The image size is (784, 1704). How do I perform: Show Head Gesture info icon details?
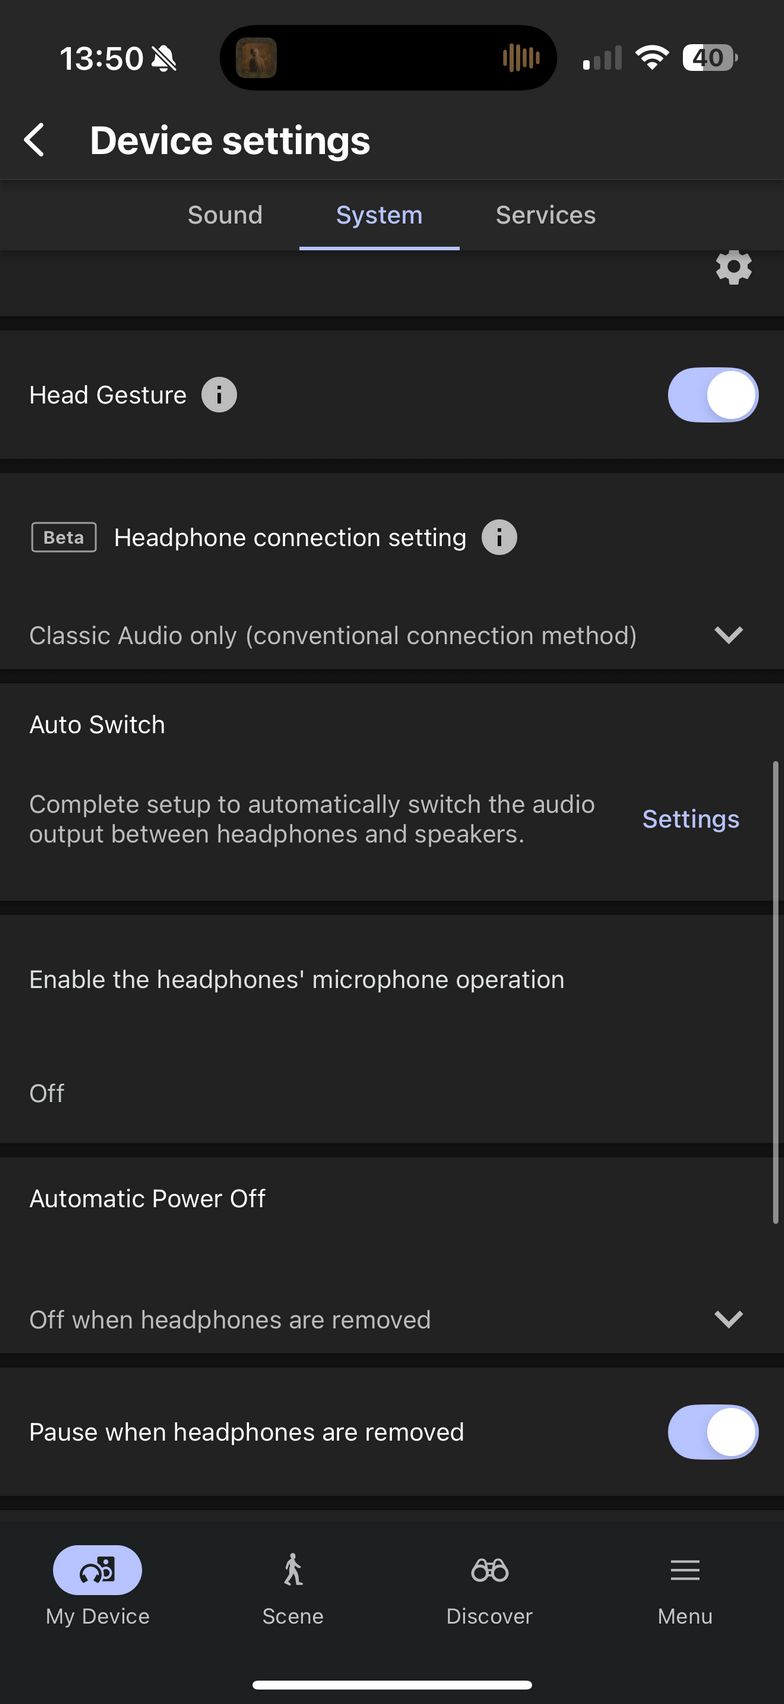point(219,395)
